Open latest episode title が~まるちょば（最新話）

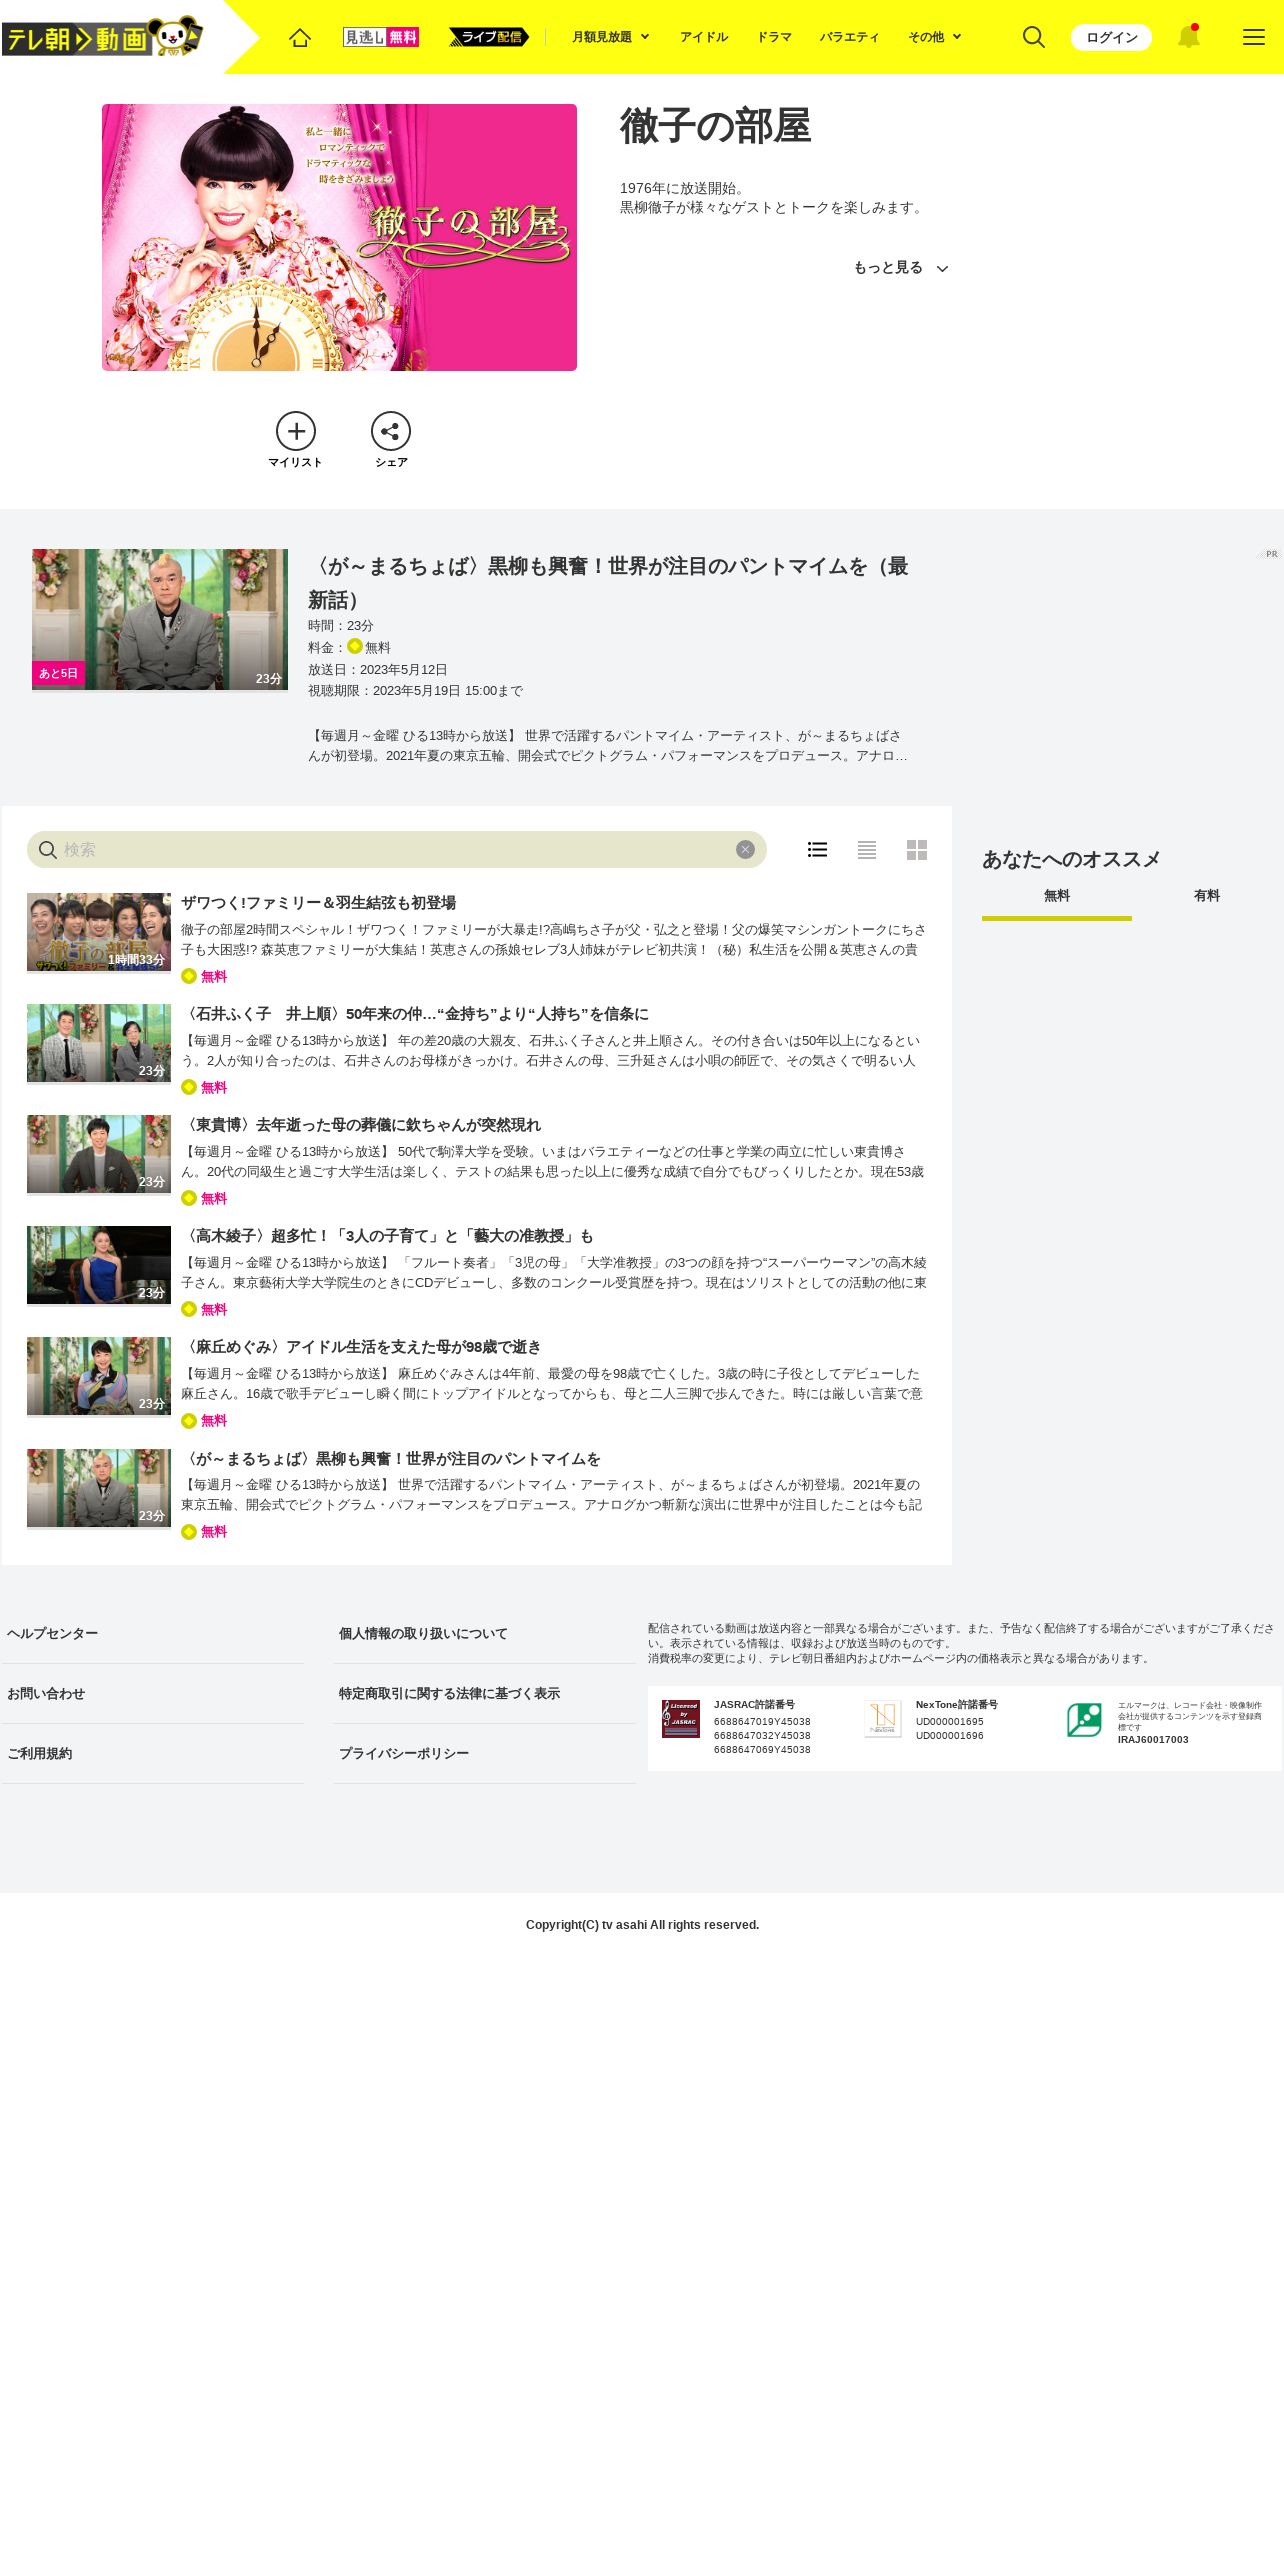pyautogui.click(x=608, y=583)
